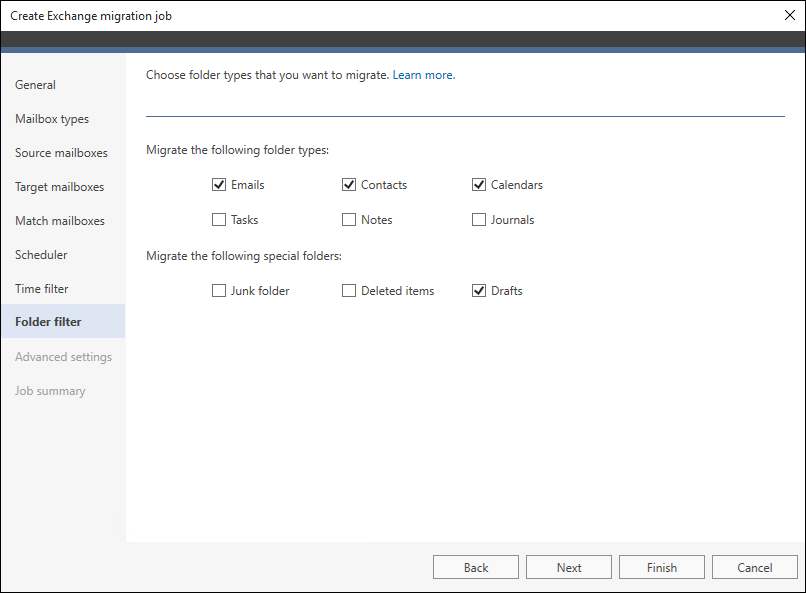Screen dimensions: 806x593
Task: Open the Scheduler step
Action: 41,255
